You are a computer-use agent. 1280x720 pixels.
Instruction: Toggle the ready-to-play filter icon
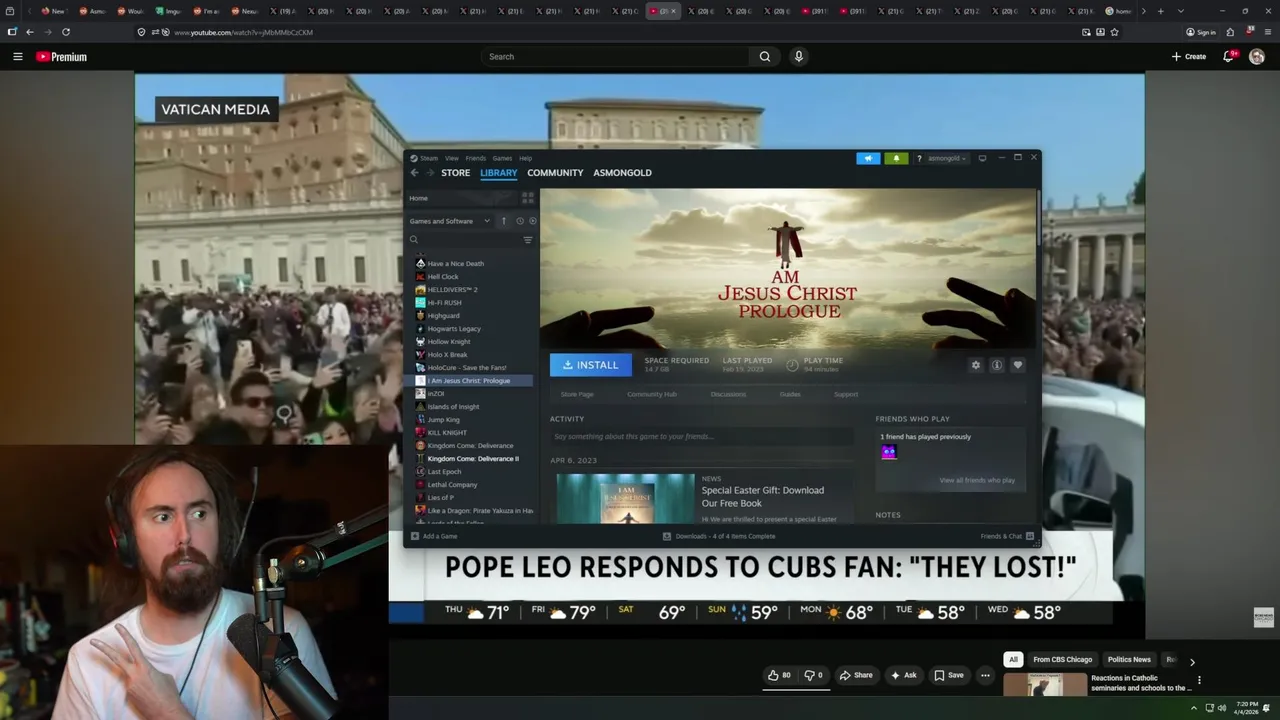[x=532, y=221]
